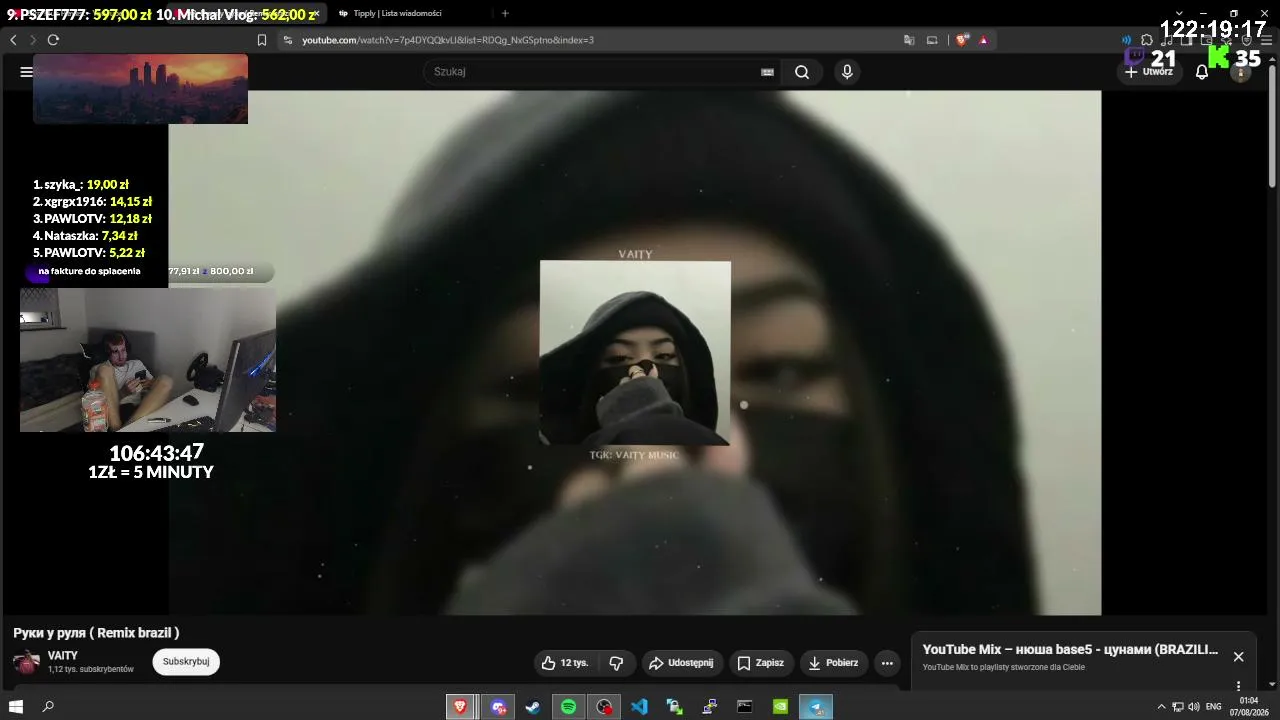Open the taskbar clock and calendar

1248,707
